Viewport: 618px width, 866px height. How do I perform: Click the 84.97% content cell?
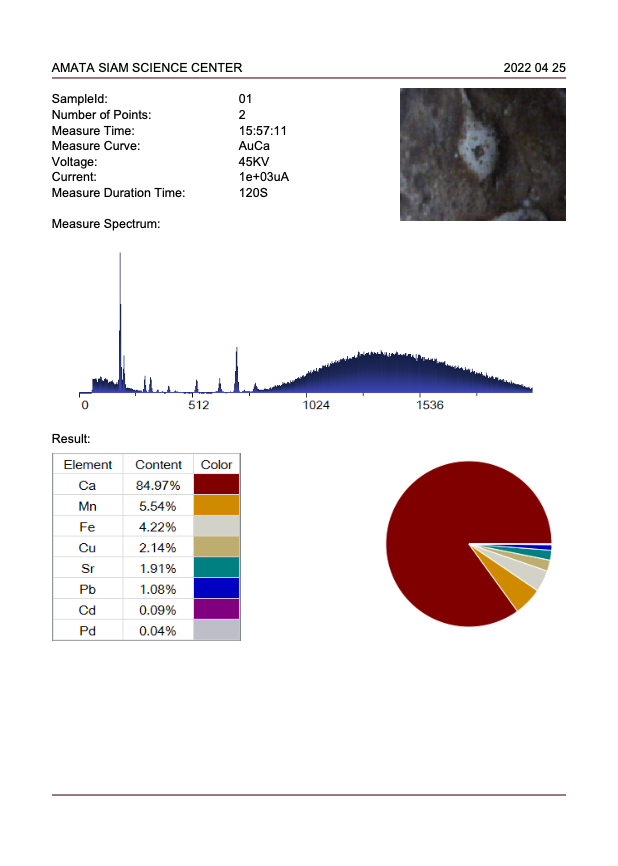[158, 485]
